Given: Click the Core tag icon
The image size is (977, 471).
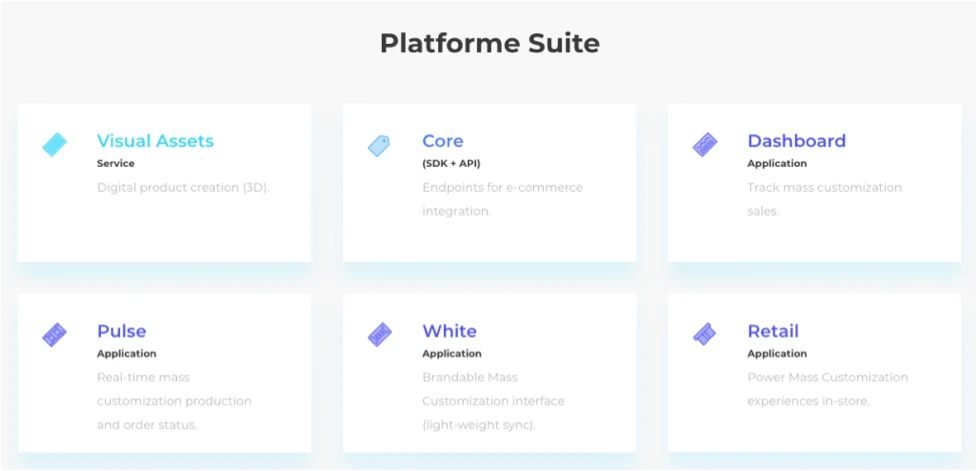Looking at the screenshot, I should click(379, 145).
